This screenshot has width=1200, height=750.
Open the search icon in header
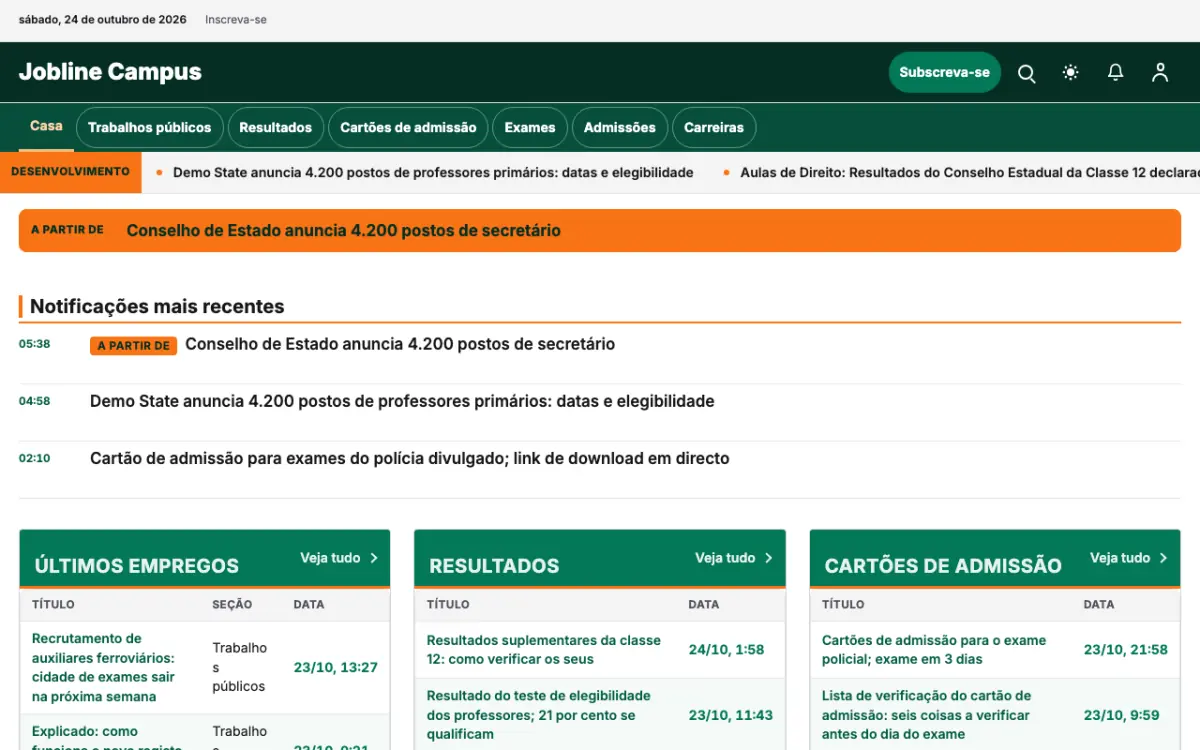point(1026,73)
